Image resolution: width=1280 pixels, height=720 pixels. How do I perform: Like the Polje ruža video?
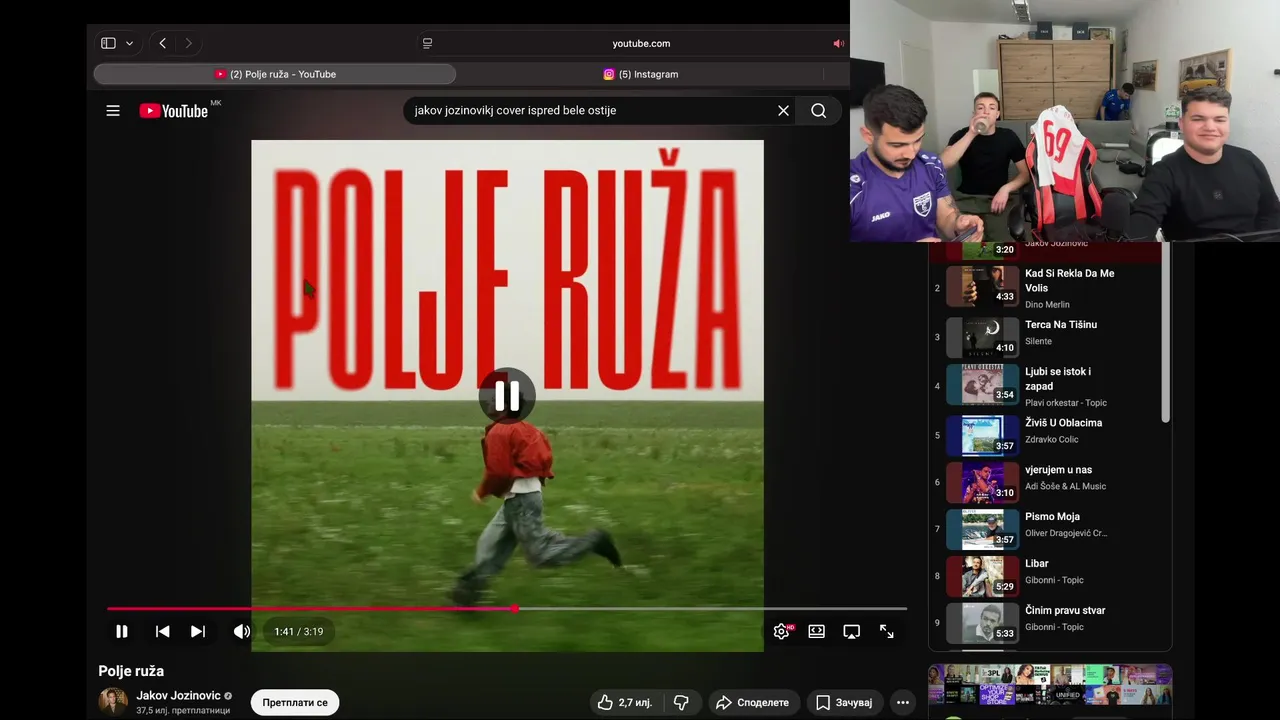[625, 703]
